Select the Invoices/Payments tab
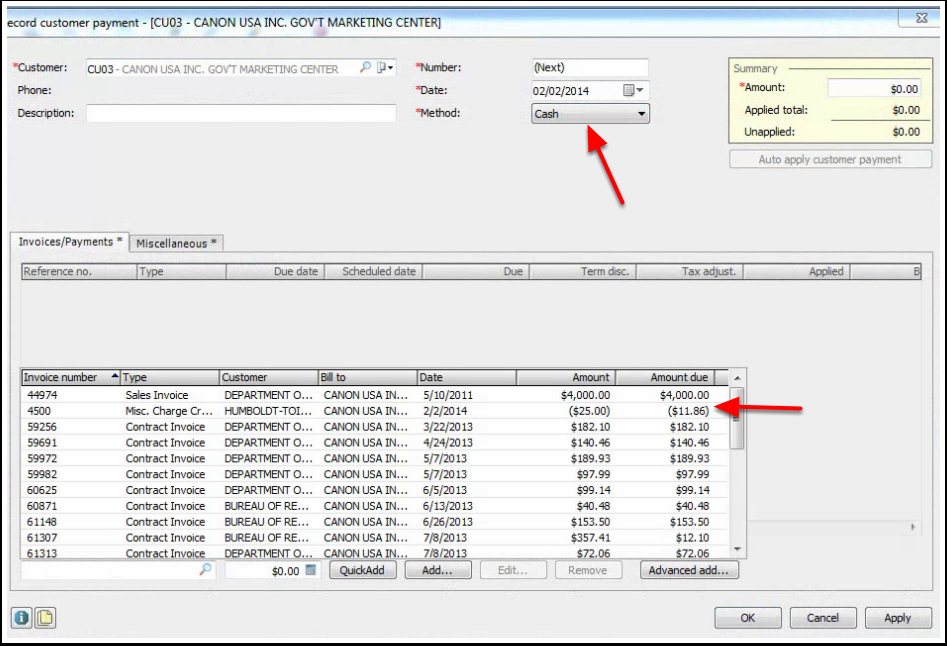947x646 pixels. coord(70,241)
